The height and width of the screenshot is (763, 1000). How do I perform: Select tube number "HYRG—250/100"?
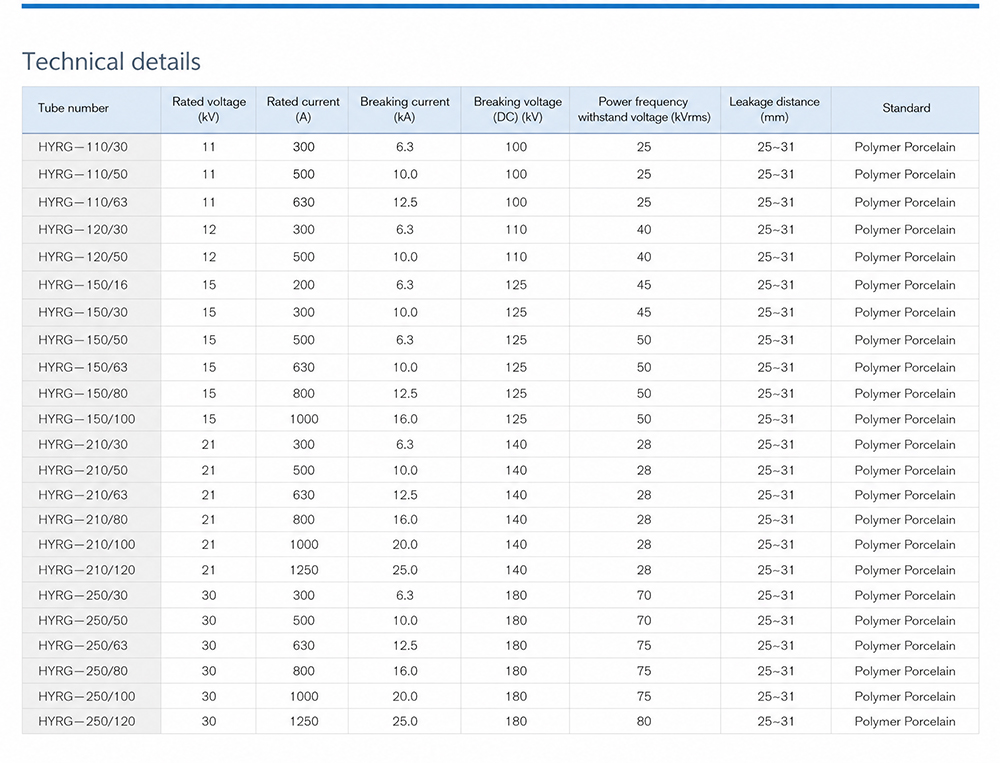(87, 697)
